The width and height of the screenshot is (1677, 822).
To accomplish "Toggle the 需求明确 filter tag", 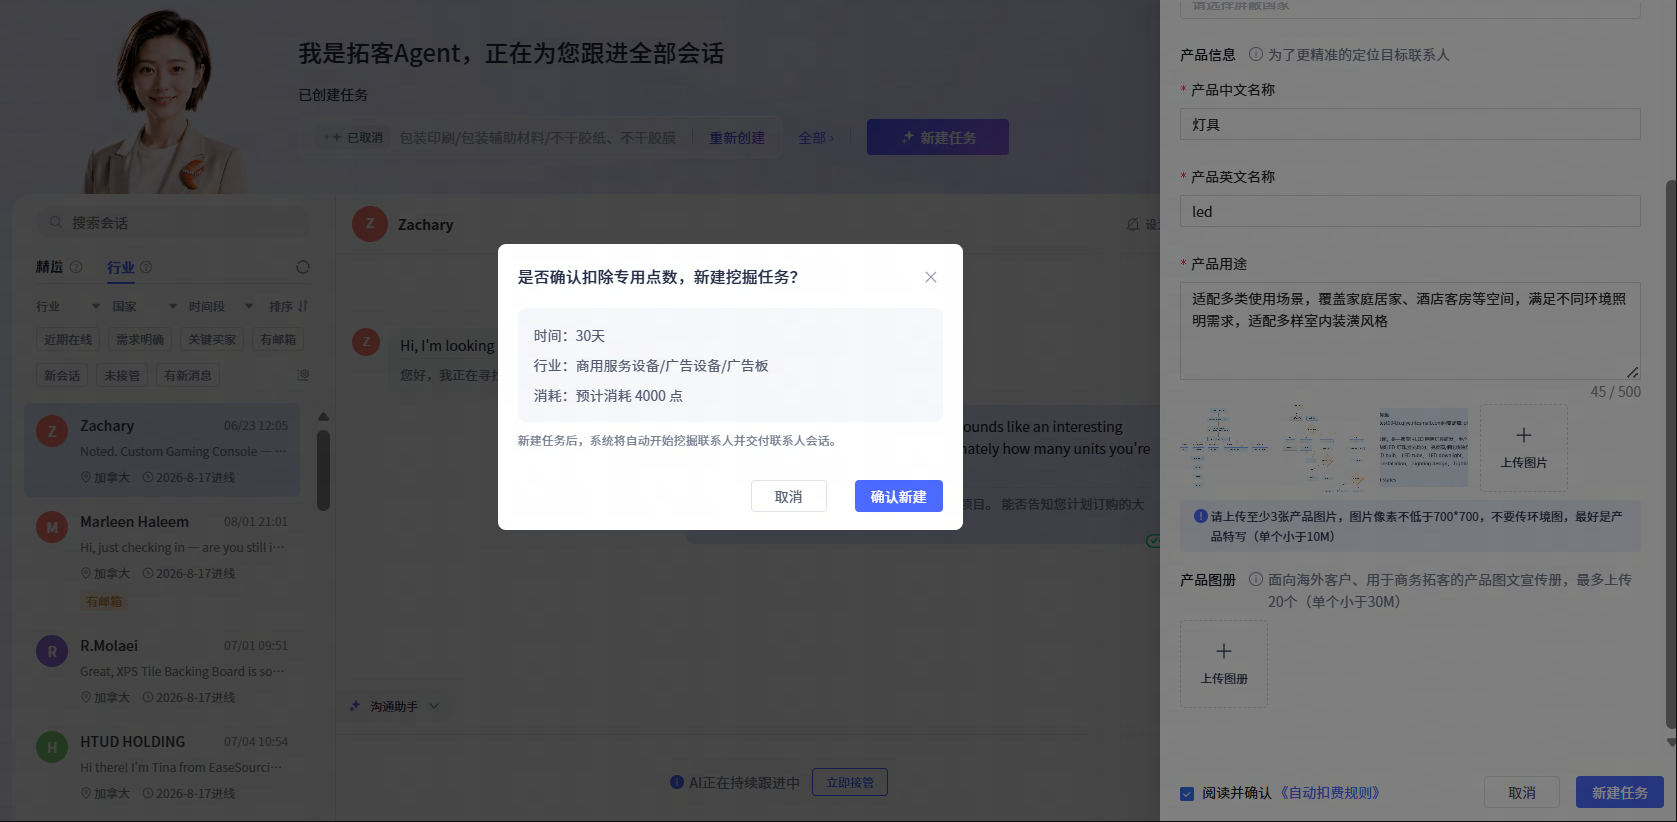I will click(x=140, y=340).
